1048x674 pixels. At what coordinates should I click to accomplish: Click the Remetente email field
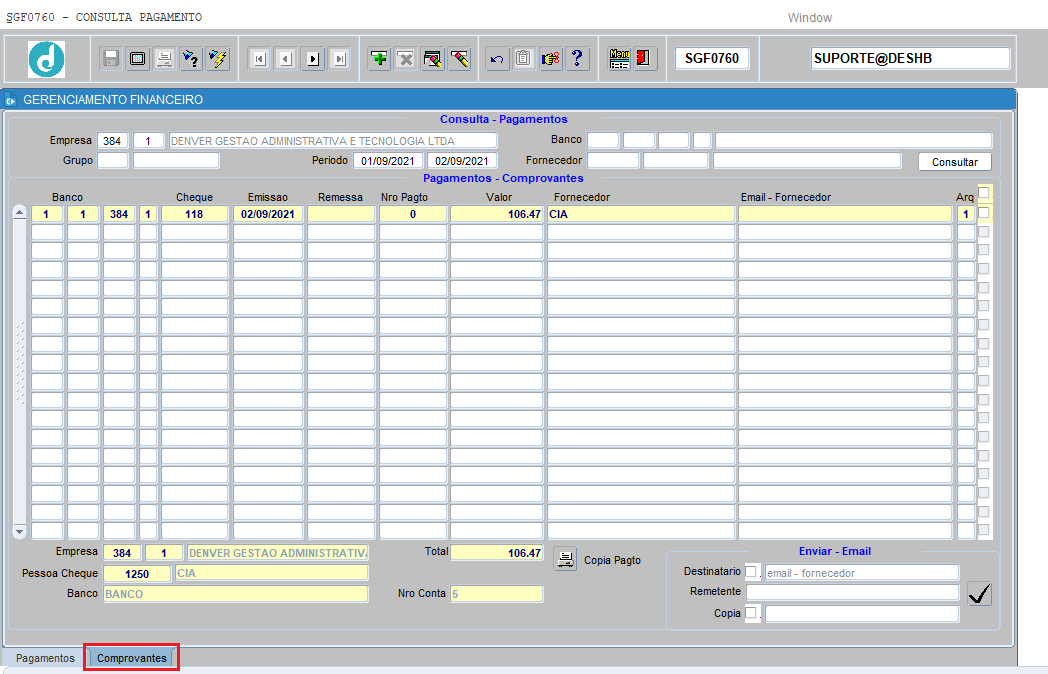[x=853, y=592]
